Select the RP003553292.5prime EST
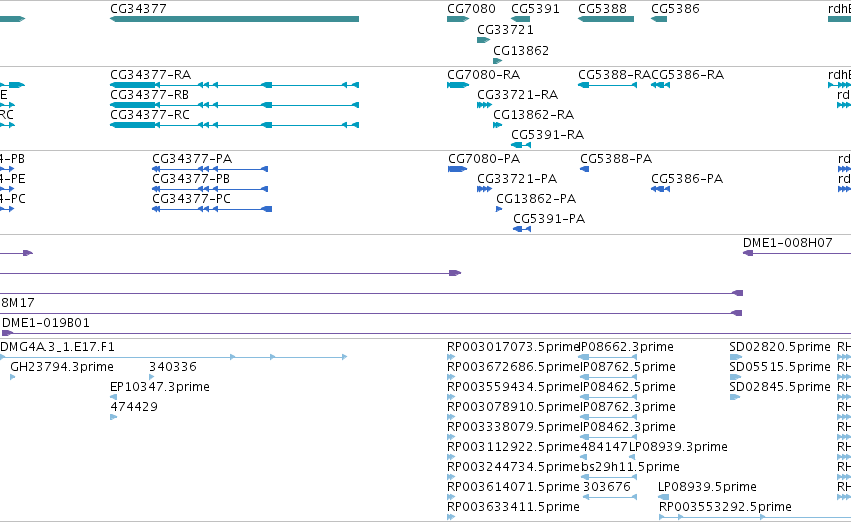851x522 pixels. [755, 517]
